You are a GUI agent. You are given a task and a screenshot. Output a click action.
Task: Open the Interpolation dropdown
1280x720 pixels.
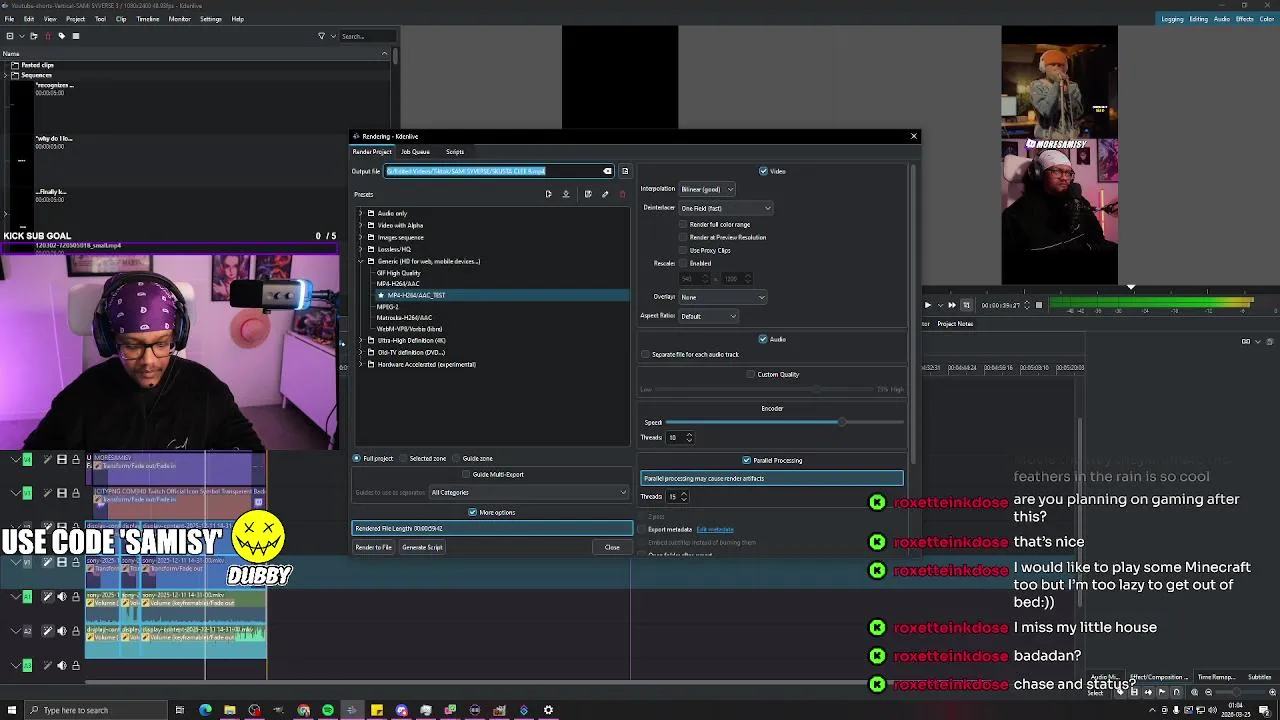pyautogui.click(x=707, y=189)
